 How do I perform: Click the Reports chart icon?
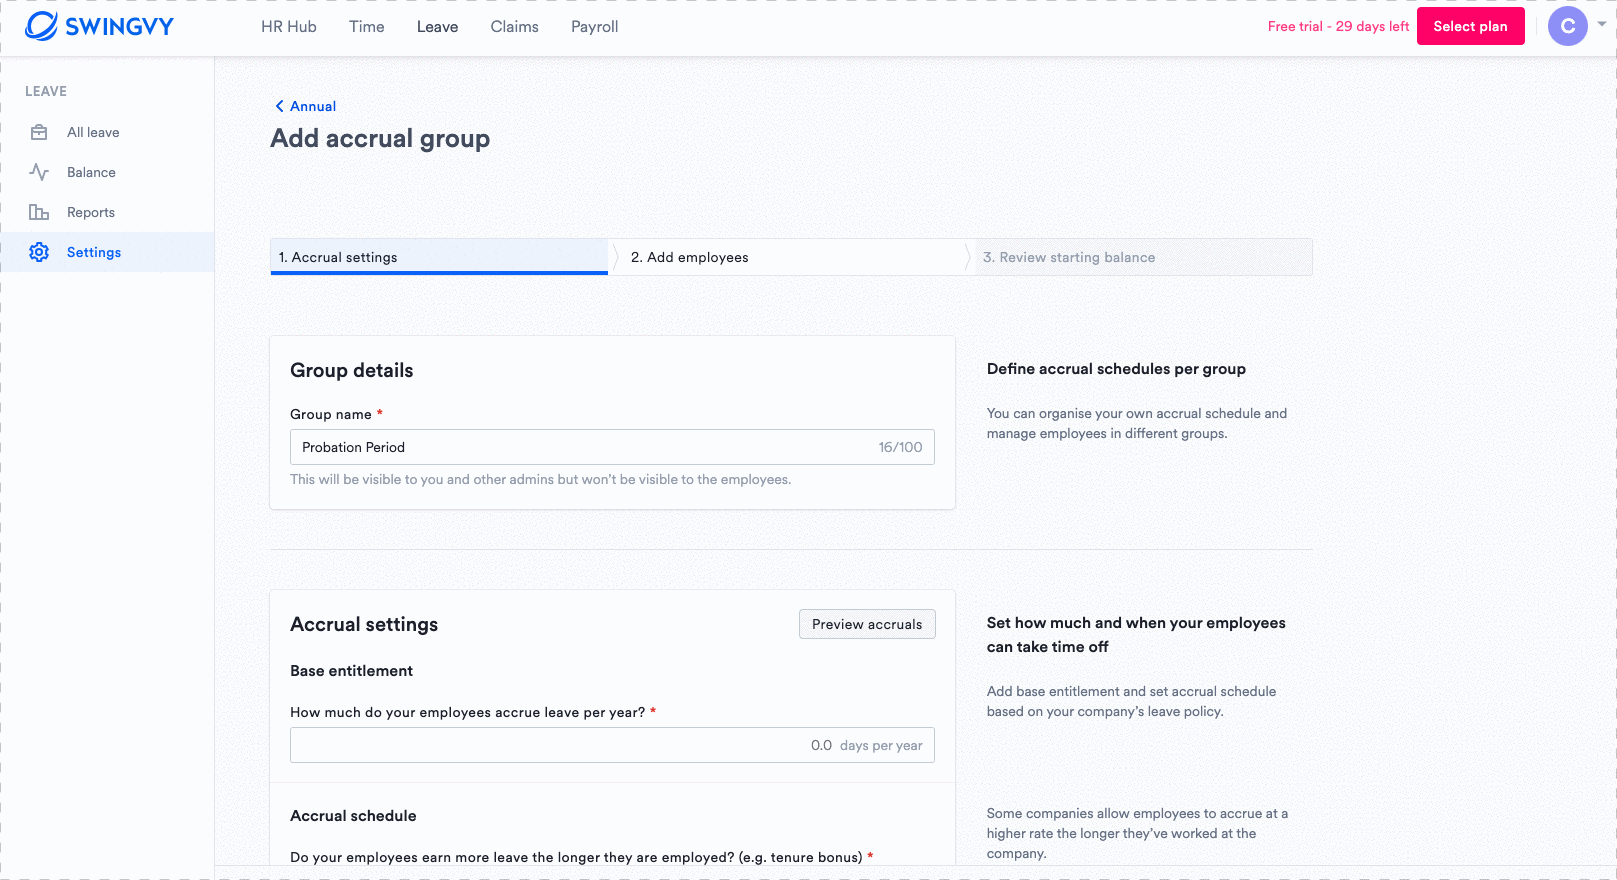click(x=39, y=212)
